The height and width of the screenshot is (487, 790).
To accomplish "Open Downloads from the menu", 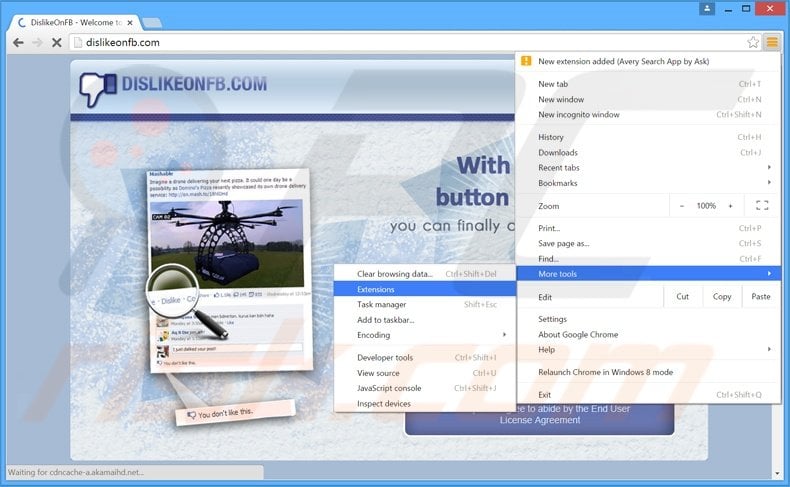I will (x=649, y=152).
